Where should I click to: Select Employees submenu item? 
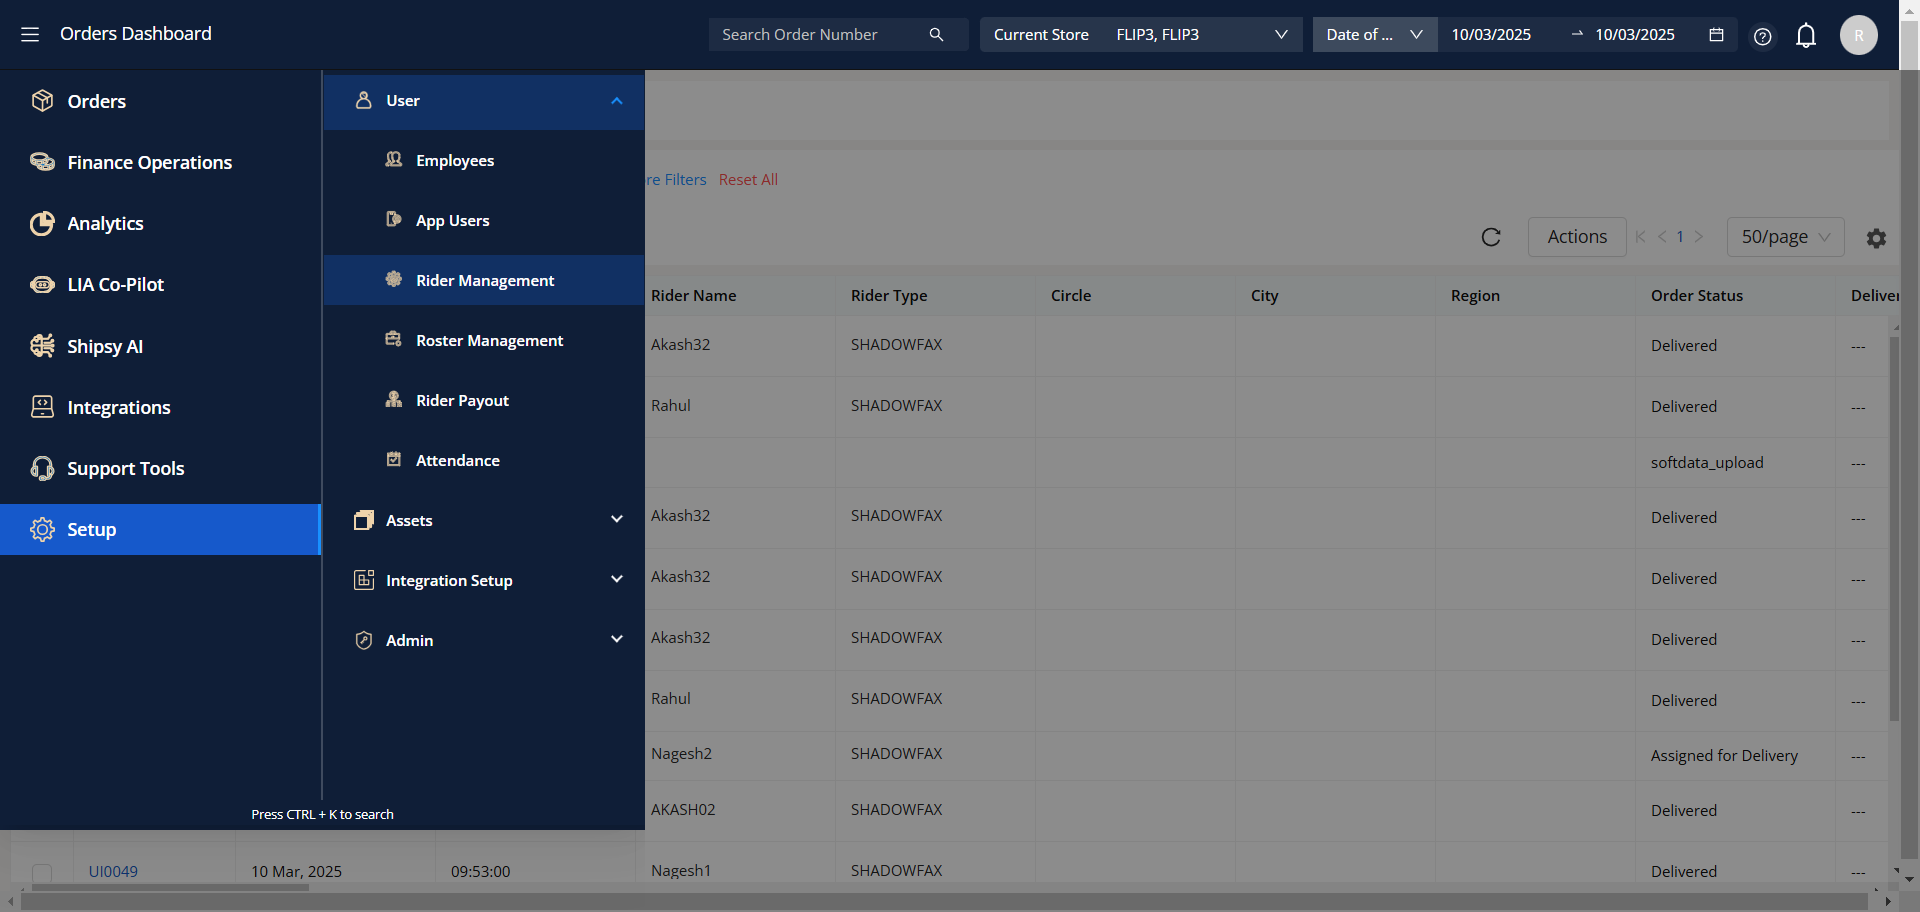(x=484, y=160)
